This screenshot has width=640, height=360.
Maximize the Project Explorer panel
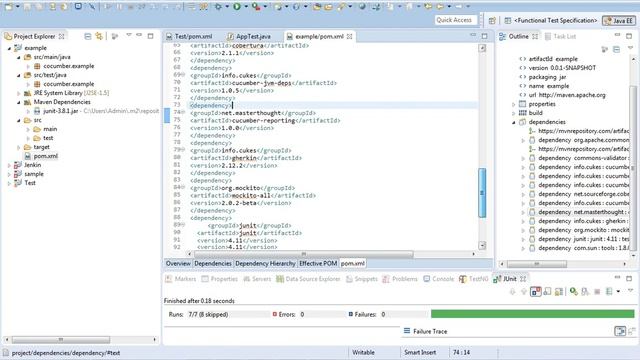151,36
